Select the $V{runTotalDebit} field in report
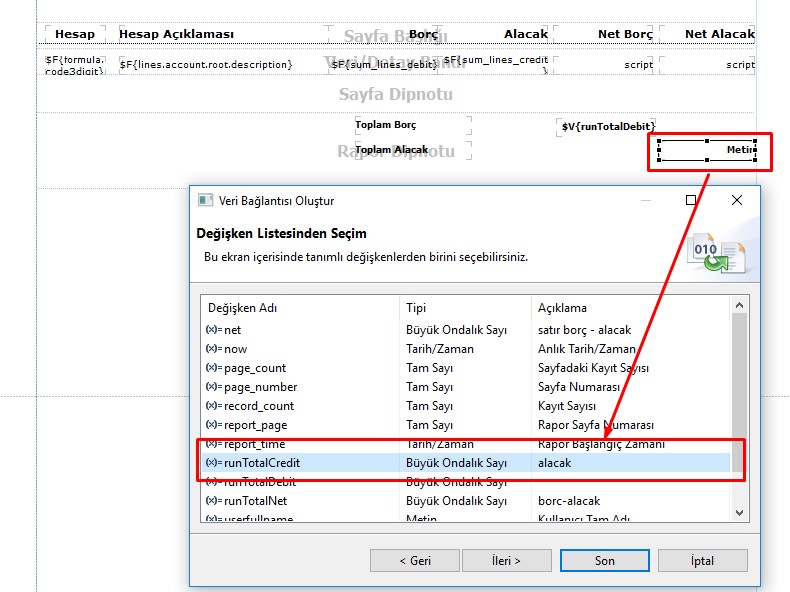Viewport: 790px width, 592px height. pos(608,127)
